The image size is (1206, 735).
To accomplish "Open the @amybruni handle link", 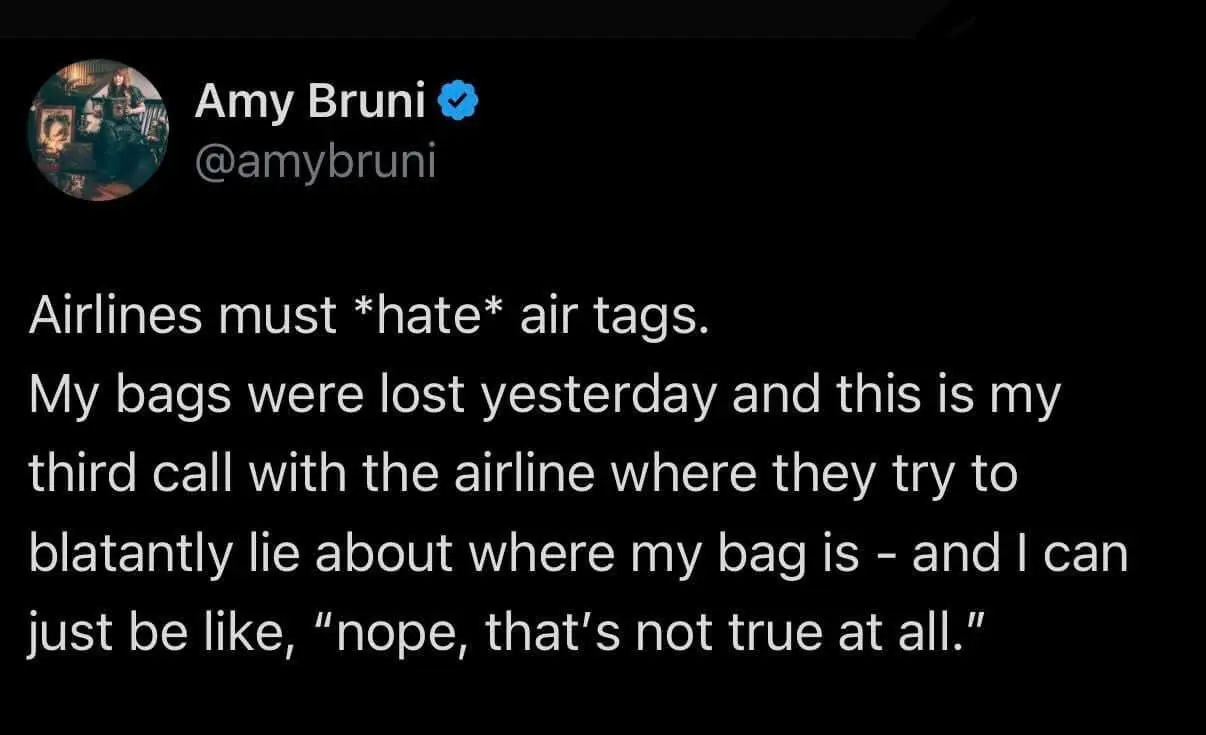I will point(316,159).
